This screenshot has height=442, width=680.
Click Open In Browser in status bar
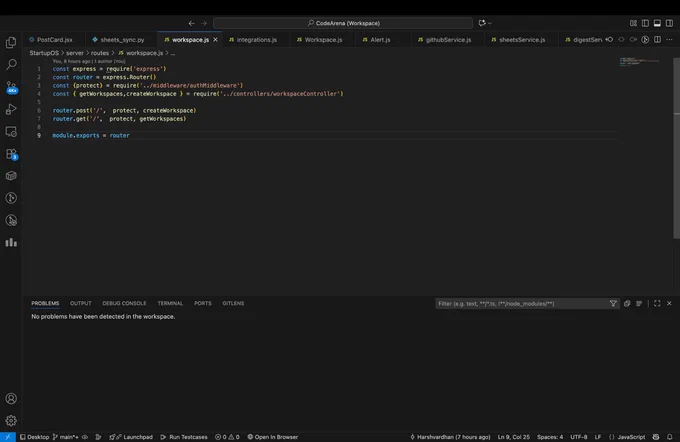click(x=272, y=437)
